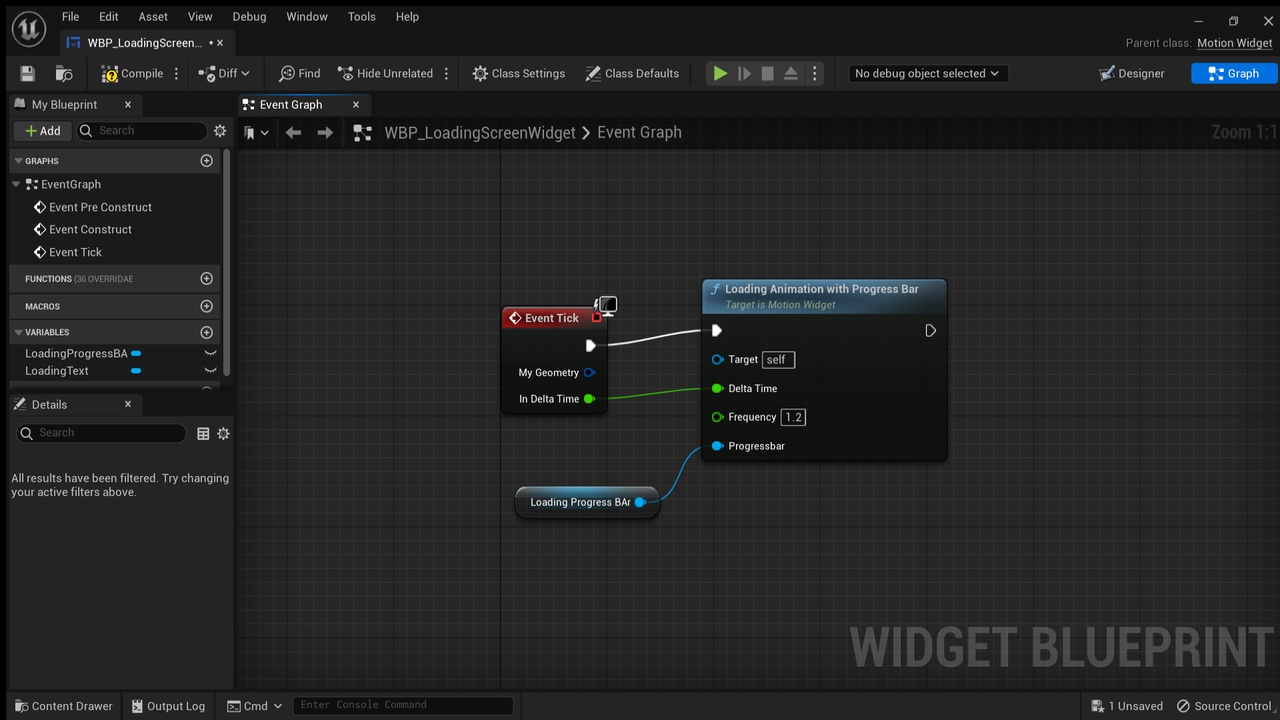1280x720 pixels.
Task: Open the debug object selection dropdown
Action: (x=927, y=73)
